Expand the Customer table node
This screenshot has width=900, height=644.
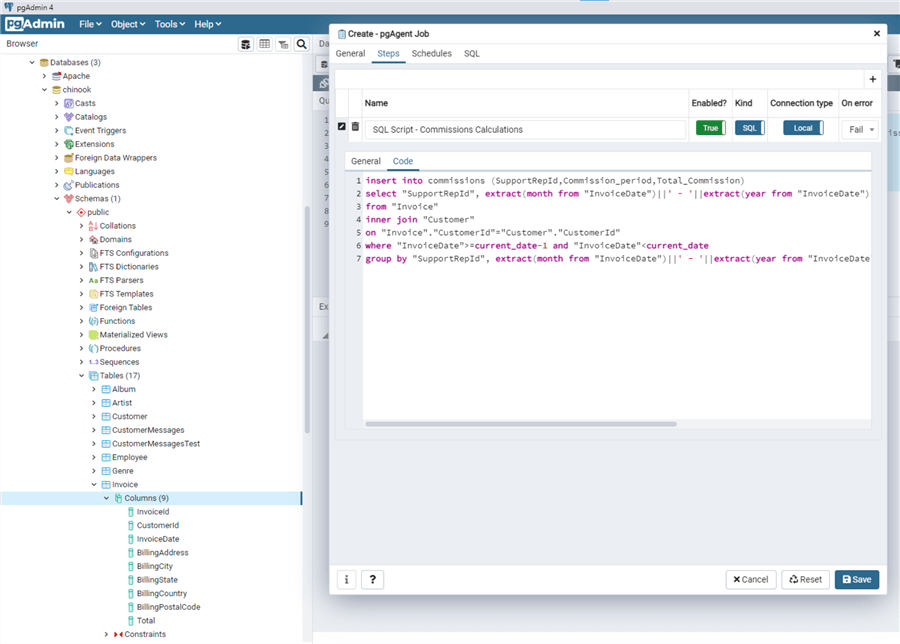(x=94, y=417)
